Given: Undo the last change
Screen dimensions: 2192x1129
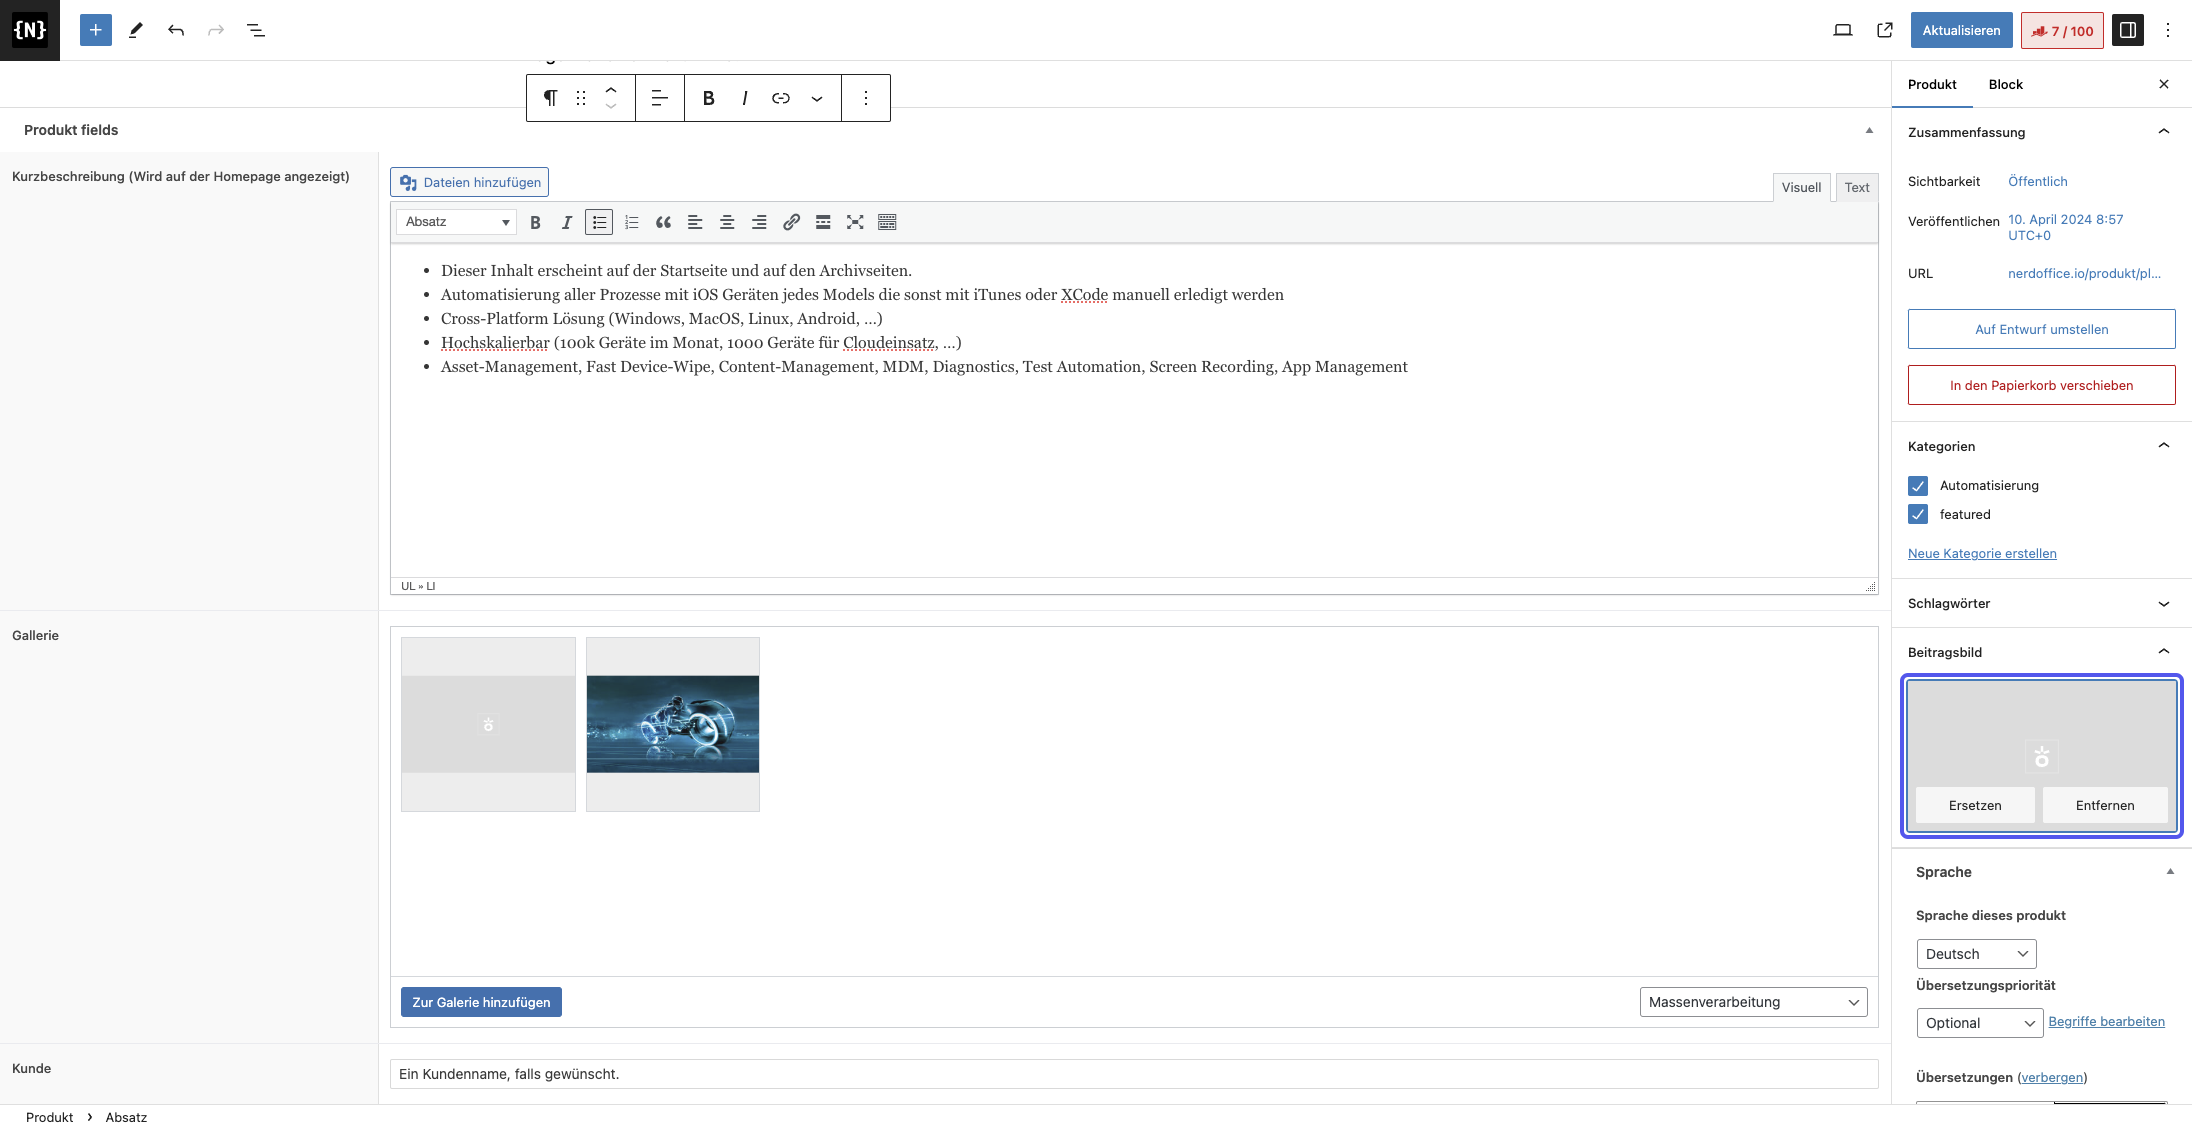Looking at the screenshot, I should [x=176, y=30].
